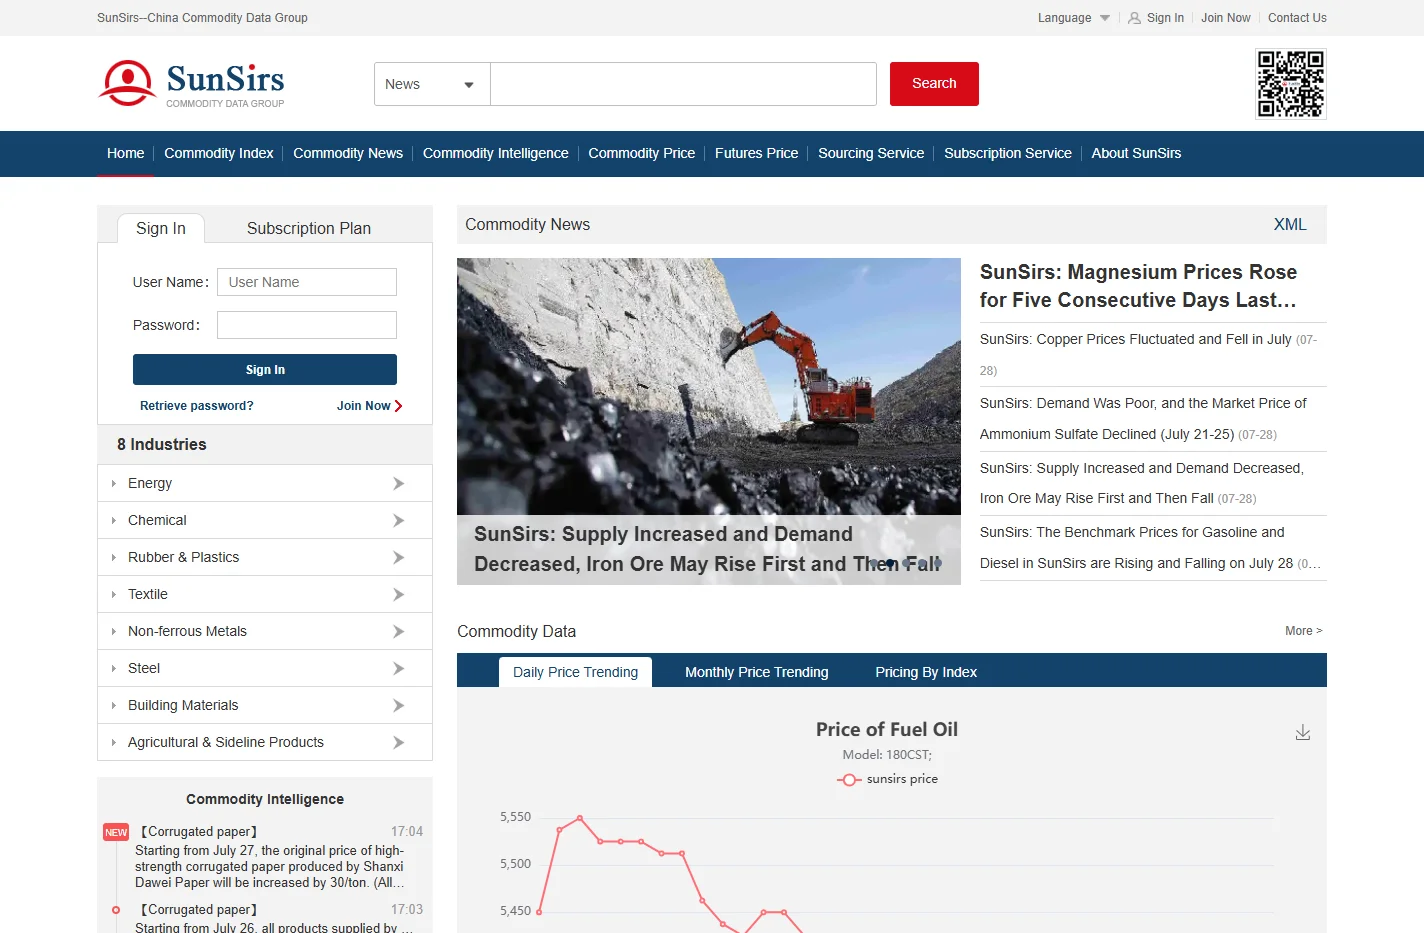Open the Commodity News menu
Image resolution: width=1424 pixels, height=933 pixels.
point(348,153)
